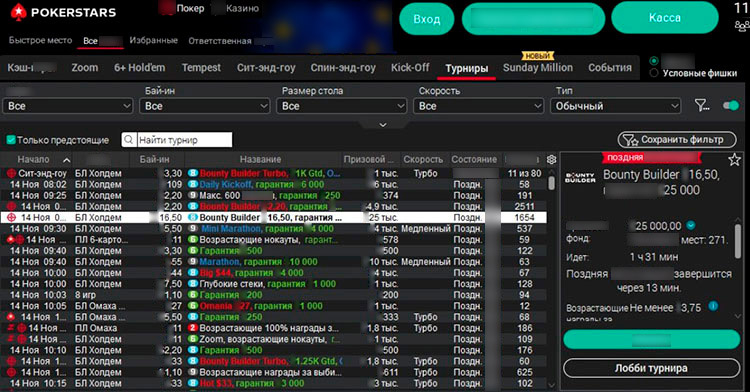Image resolution: width=750 pixels, height=392 pixels.
Task: Switch off the green filter toggle
Action: coord(731,106)
